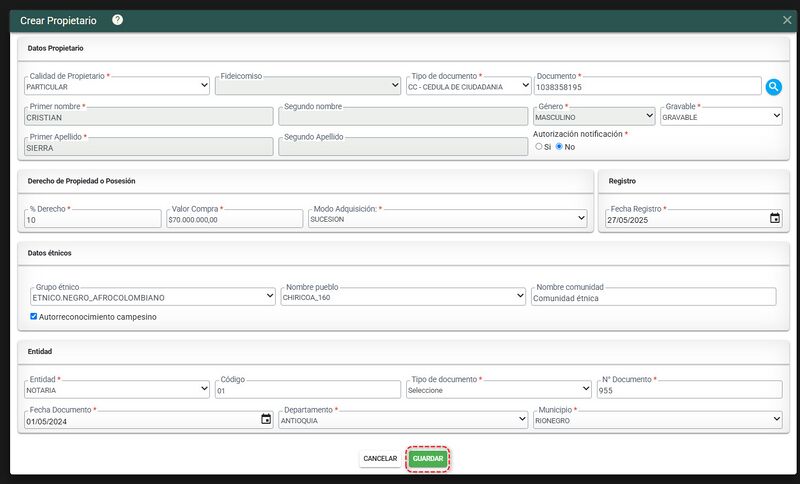
Task: Toggle Autorreconocimiento campesino checkbox
Action: coord(34,316)
